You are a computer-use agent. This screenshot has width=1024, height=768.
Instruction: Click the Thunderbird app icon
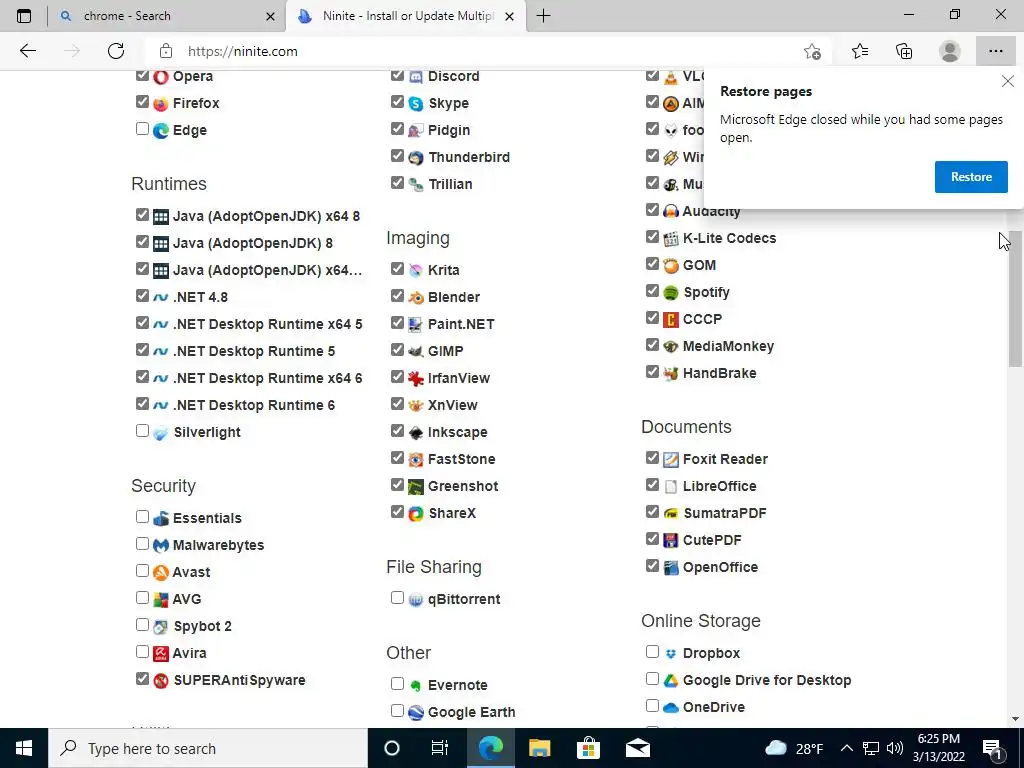click(x=416, y=157)
